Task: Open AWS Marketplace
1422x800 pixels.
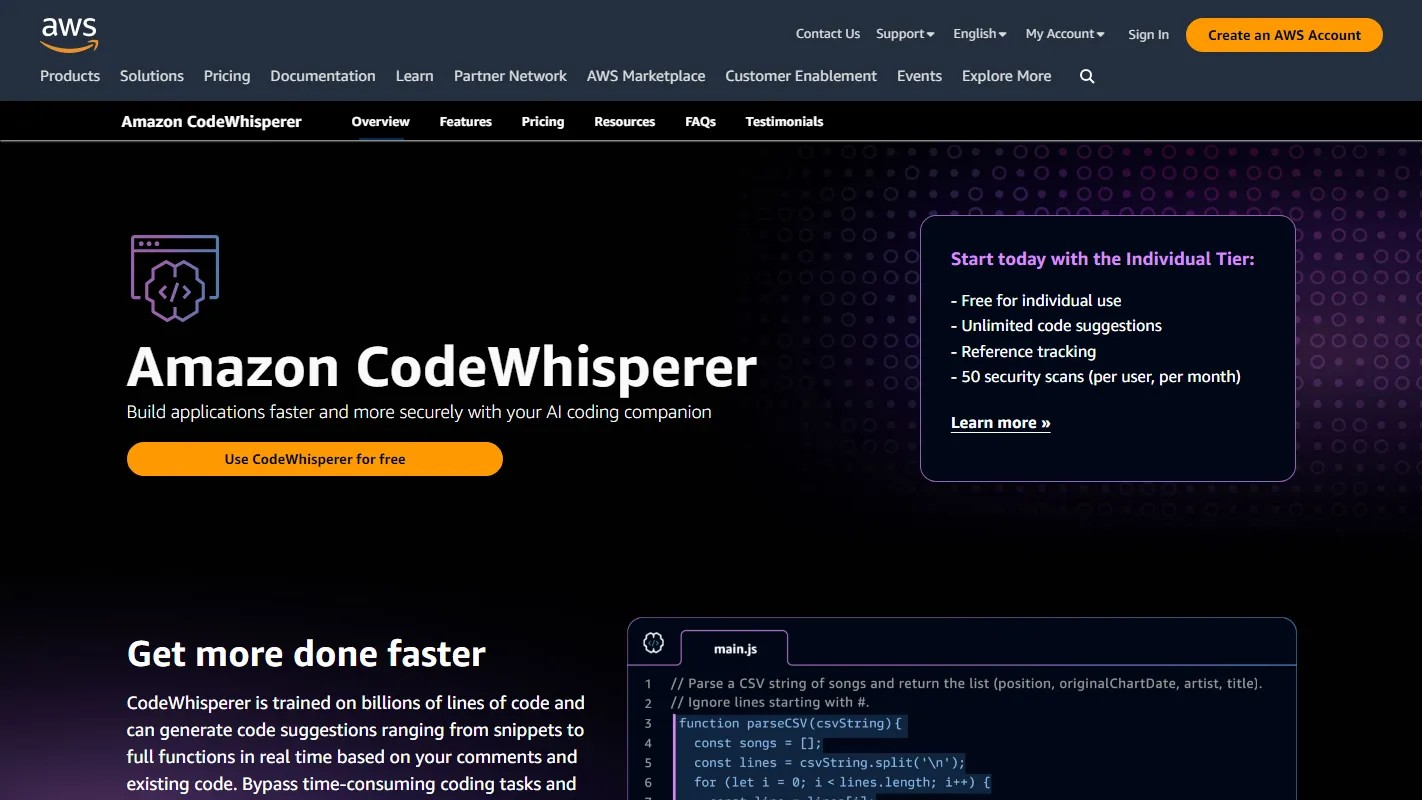Action: [x=646, y=76]
